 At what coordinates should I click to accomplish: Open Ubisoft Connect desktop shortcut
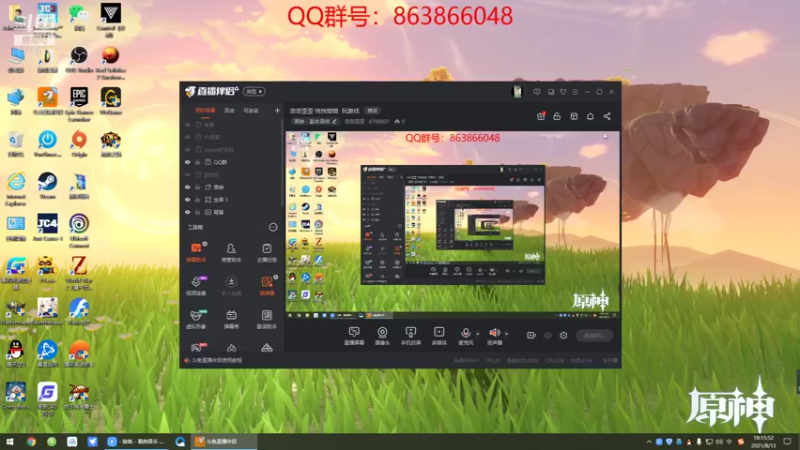coord(79,231)
